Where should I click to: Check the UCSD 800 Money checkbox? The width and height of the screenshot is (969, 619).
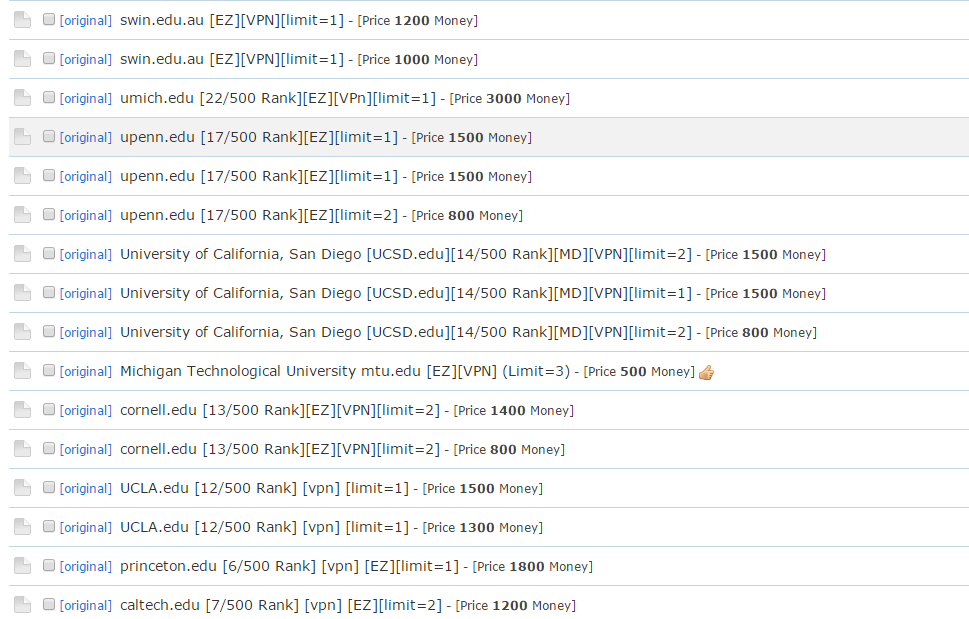49,331
